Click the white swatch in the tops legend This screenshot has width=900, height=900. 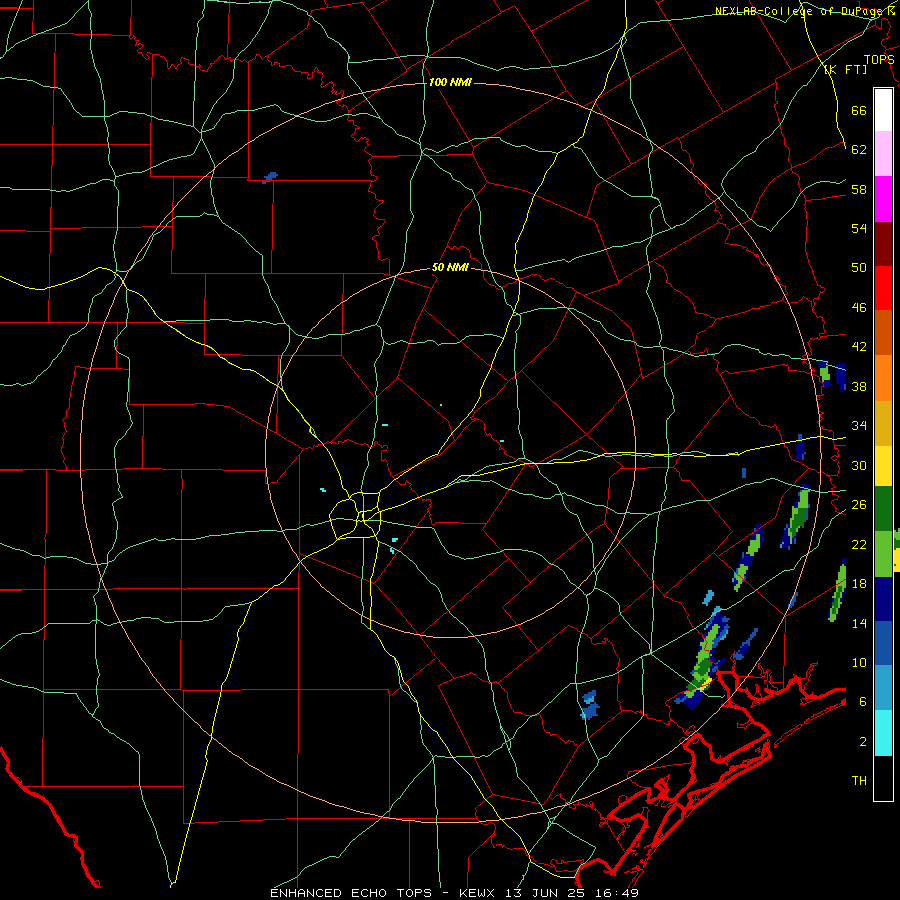pyautogui.click(x=883, y=110)
